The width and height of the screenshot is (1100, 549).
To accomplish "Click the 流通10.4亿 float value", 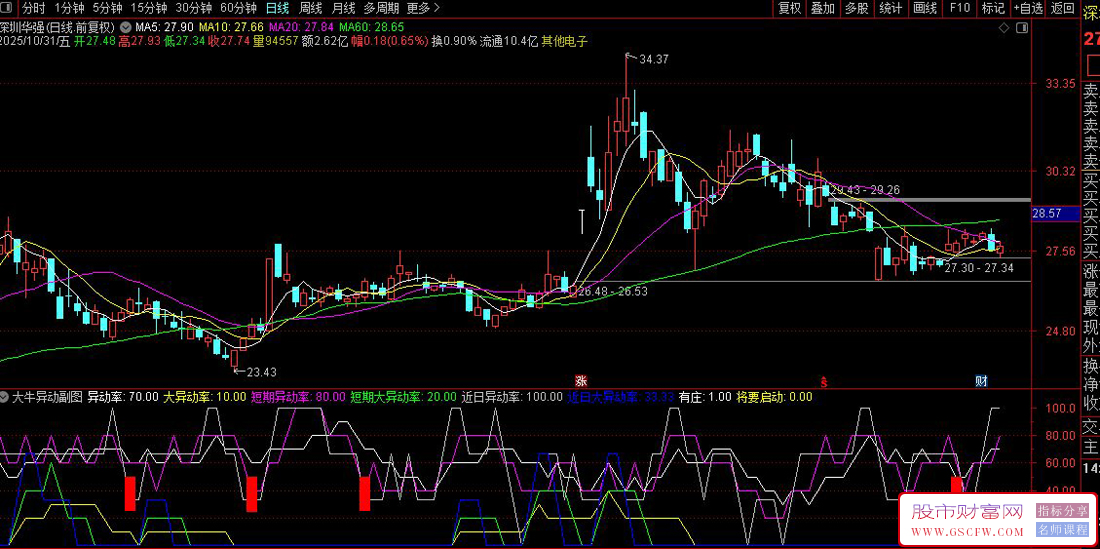I will tap(509, 41).
